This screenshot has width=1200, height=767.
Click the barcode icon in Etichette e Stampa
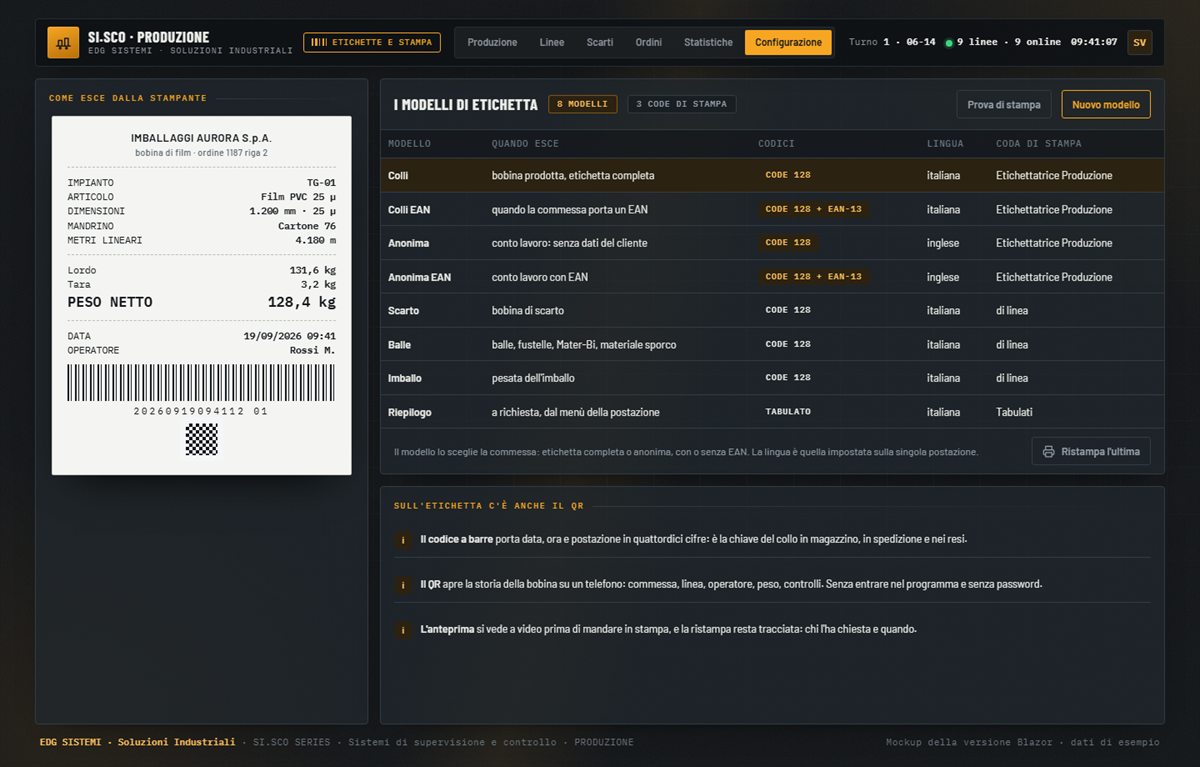318,42
